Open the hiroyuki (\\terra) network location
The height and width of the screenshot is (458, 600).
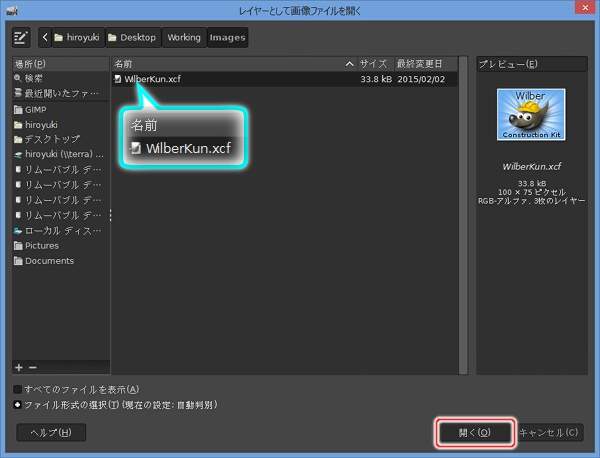[x=60, y=154]
